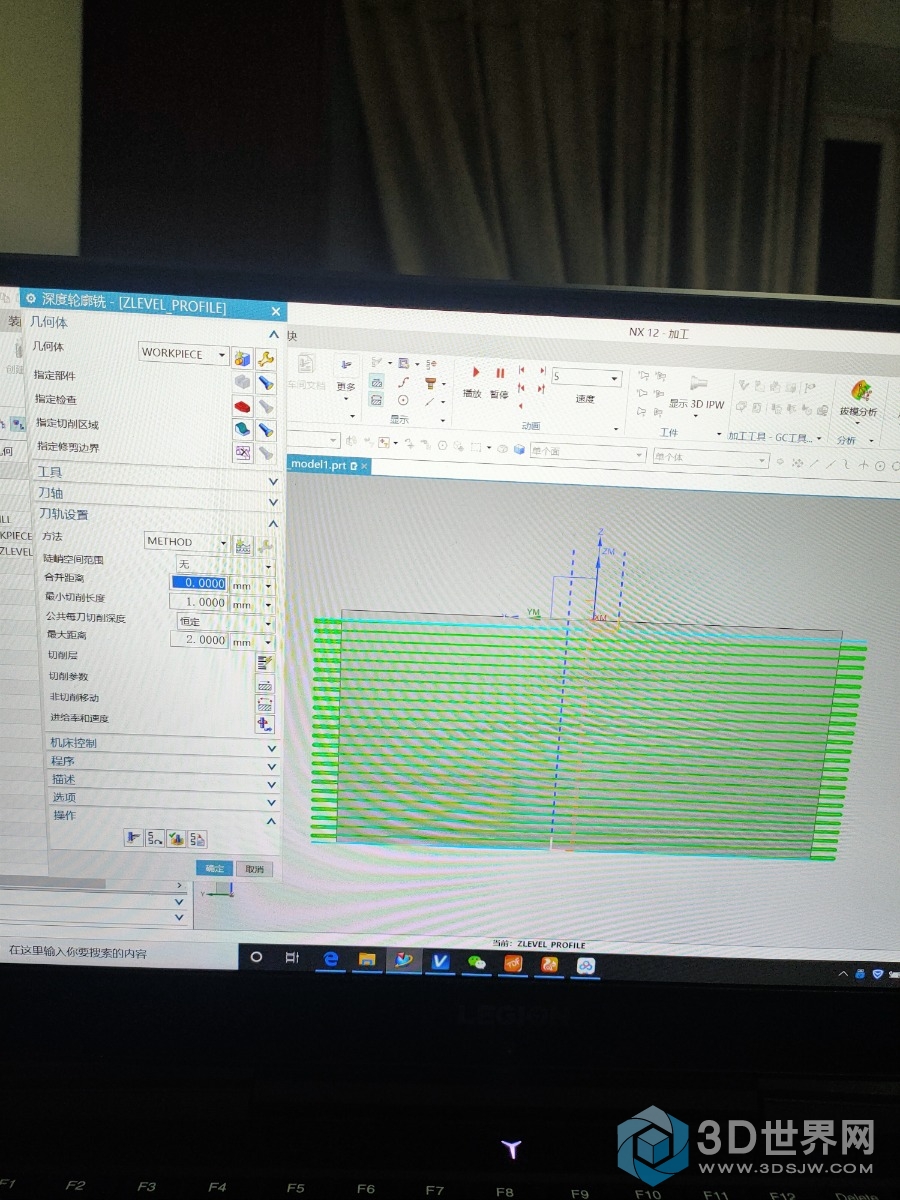This screenshot has width=900, height=1200.
Task: Open the 切削层 cut levels dialog
Action: pyautogui.click(x=265, y=662)
